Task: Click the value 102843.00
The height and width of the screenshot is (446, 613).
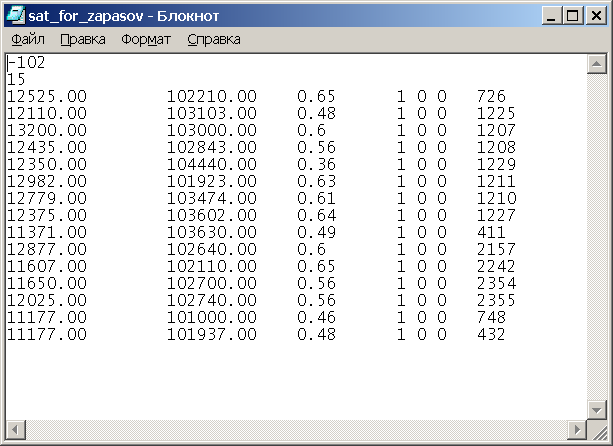Action: click(x=212, y=147)
